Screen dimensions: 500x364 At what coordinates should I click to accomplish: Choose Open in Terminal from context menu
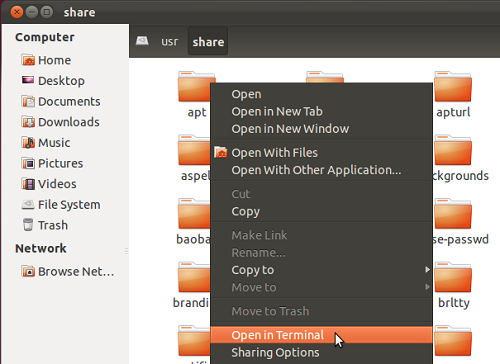[322, 335]
